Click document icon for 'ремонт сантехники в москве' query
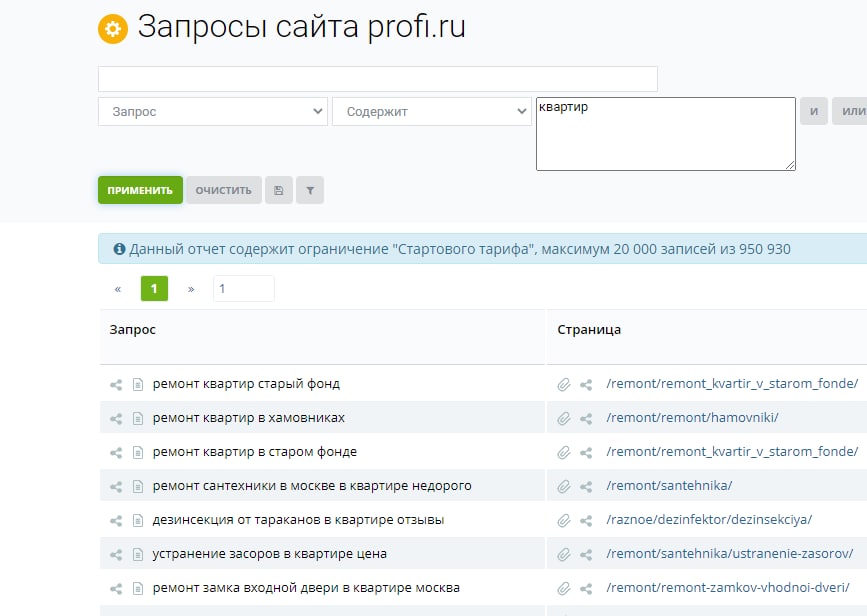The height and width of the screenshot is (616, 867). pyautogui.click(x=138, y=487)
